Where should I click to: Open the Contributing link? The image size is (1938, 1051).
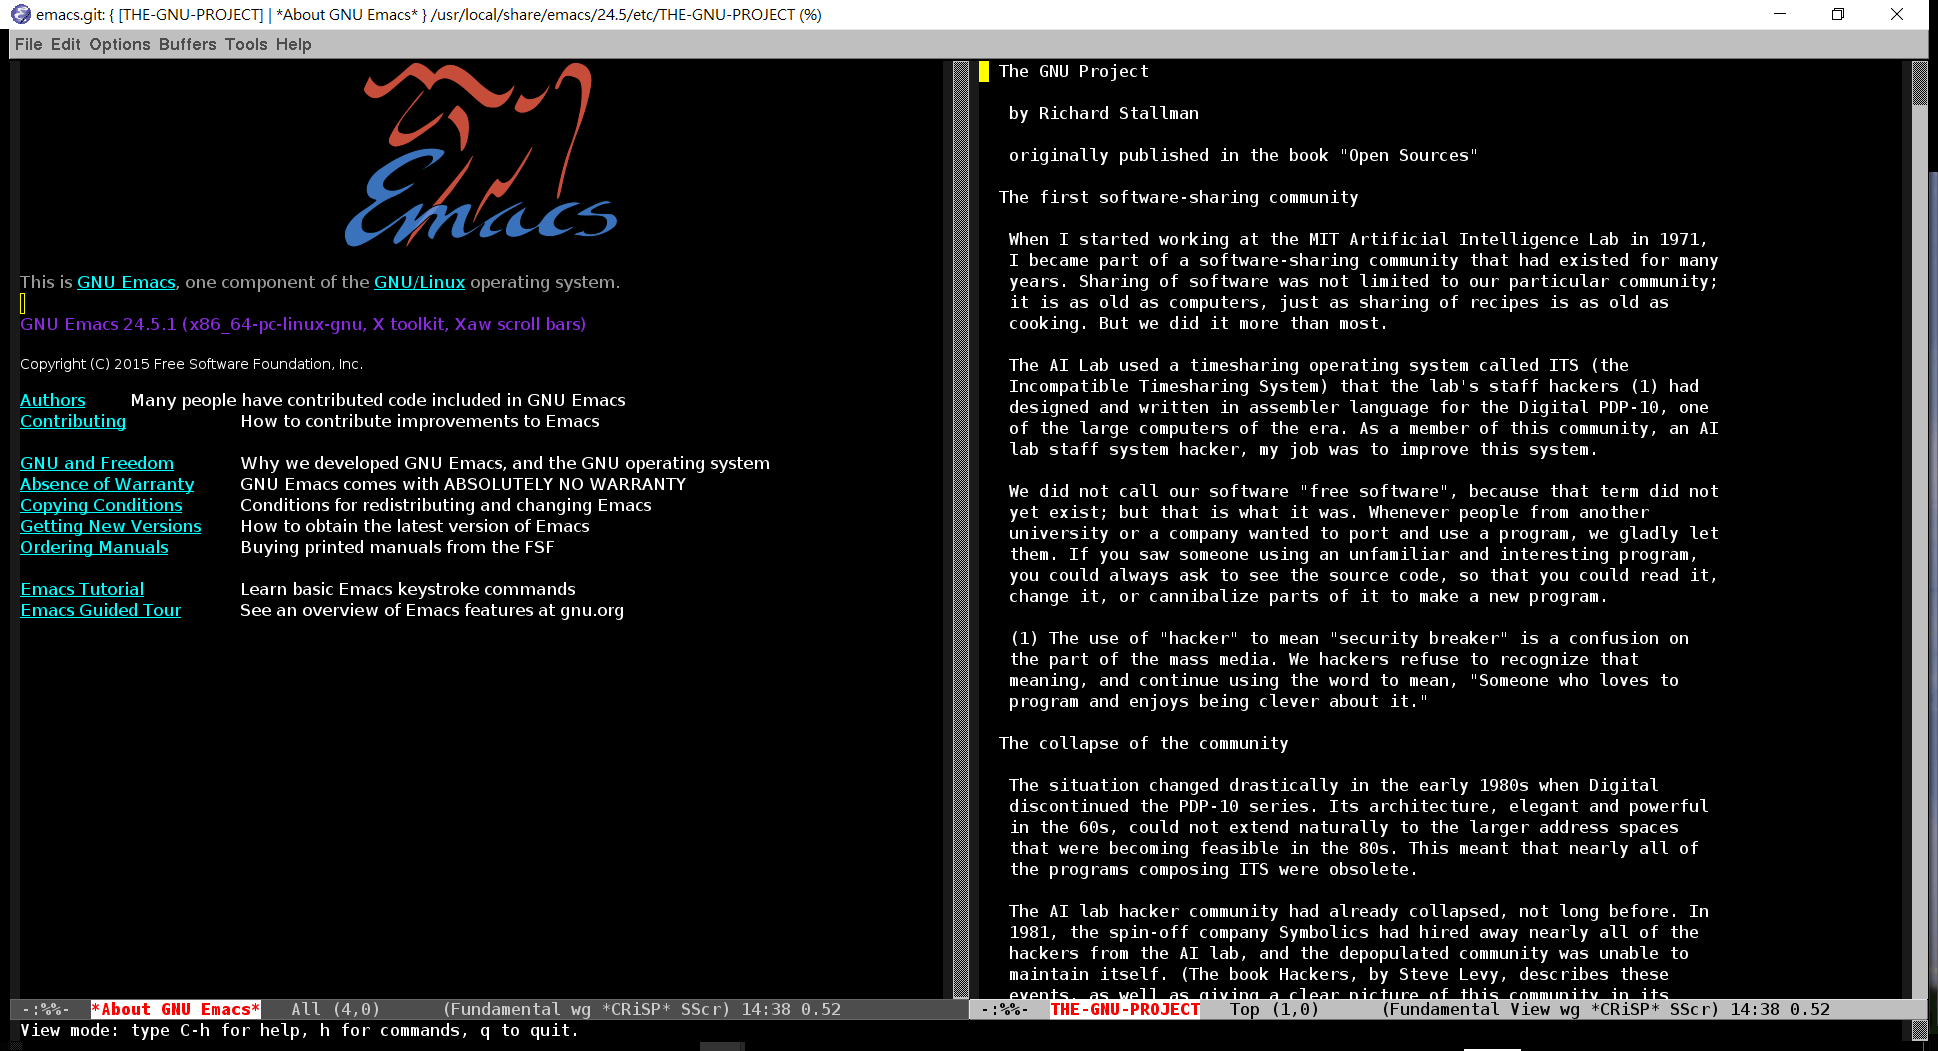[73, 421]
